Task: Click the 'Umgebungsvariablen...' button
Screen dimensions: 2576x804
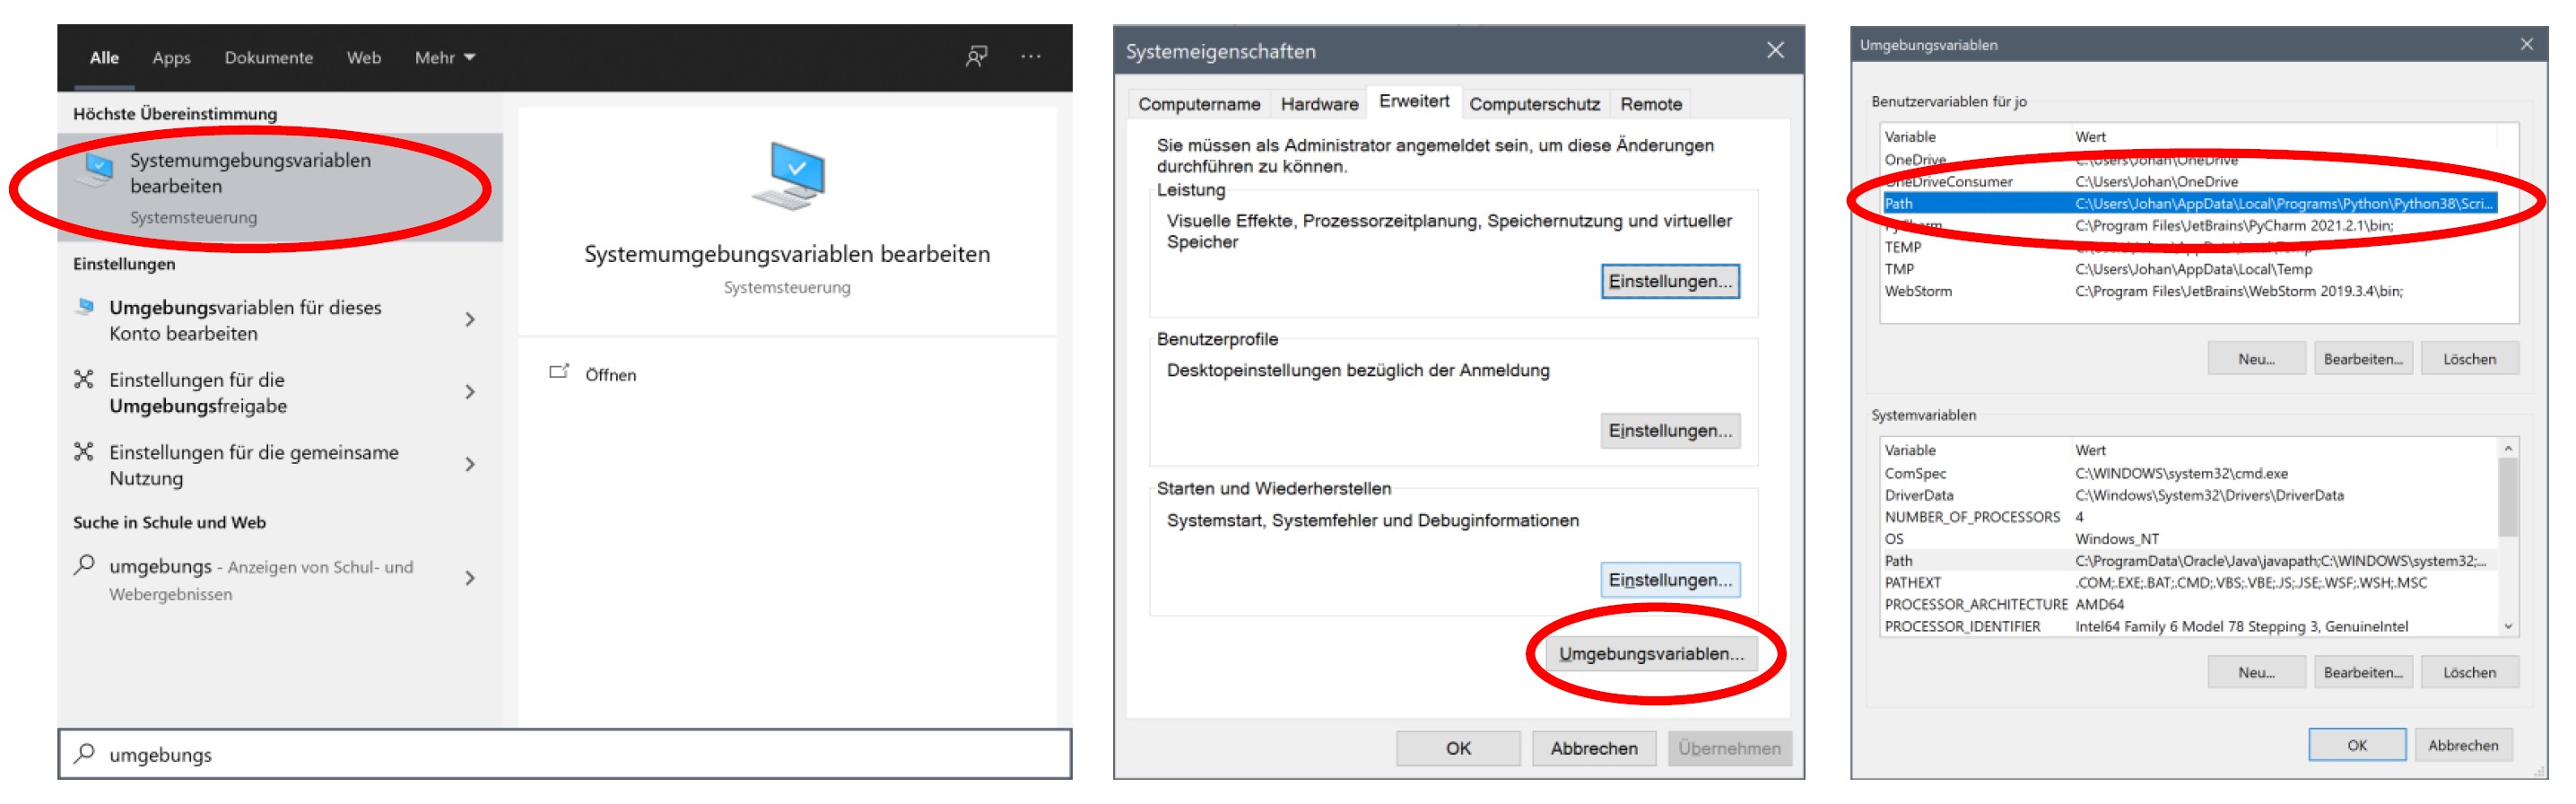Action: coord(1650,653)
